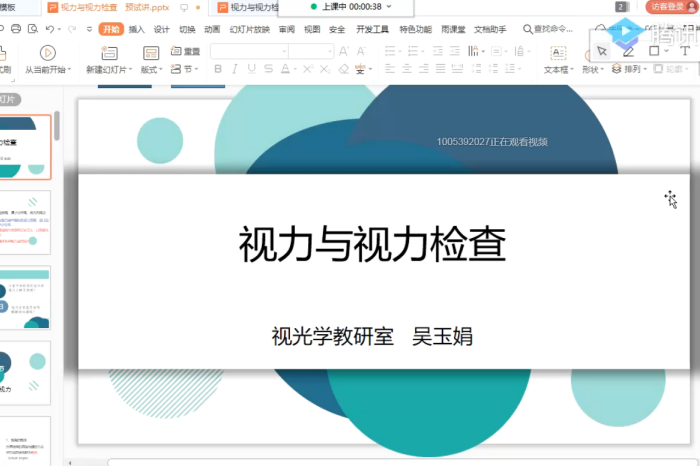Image resolution: width=700 pixels, height=466 pixels.
Task: Click the Reset (重置) slide button
Action: tap(185, 51)
